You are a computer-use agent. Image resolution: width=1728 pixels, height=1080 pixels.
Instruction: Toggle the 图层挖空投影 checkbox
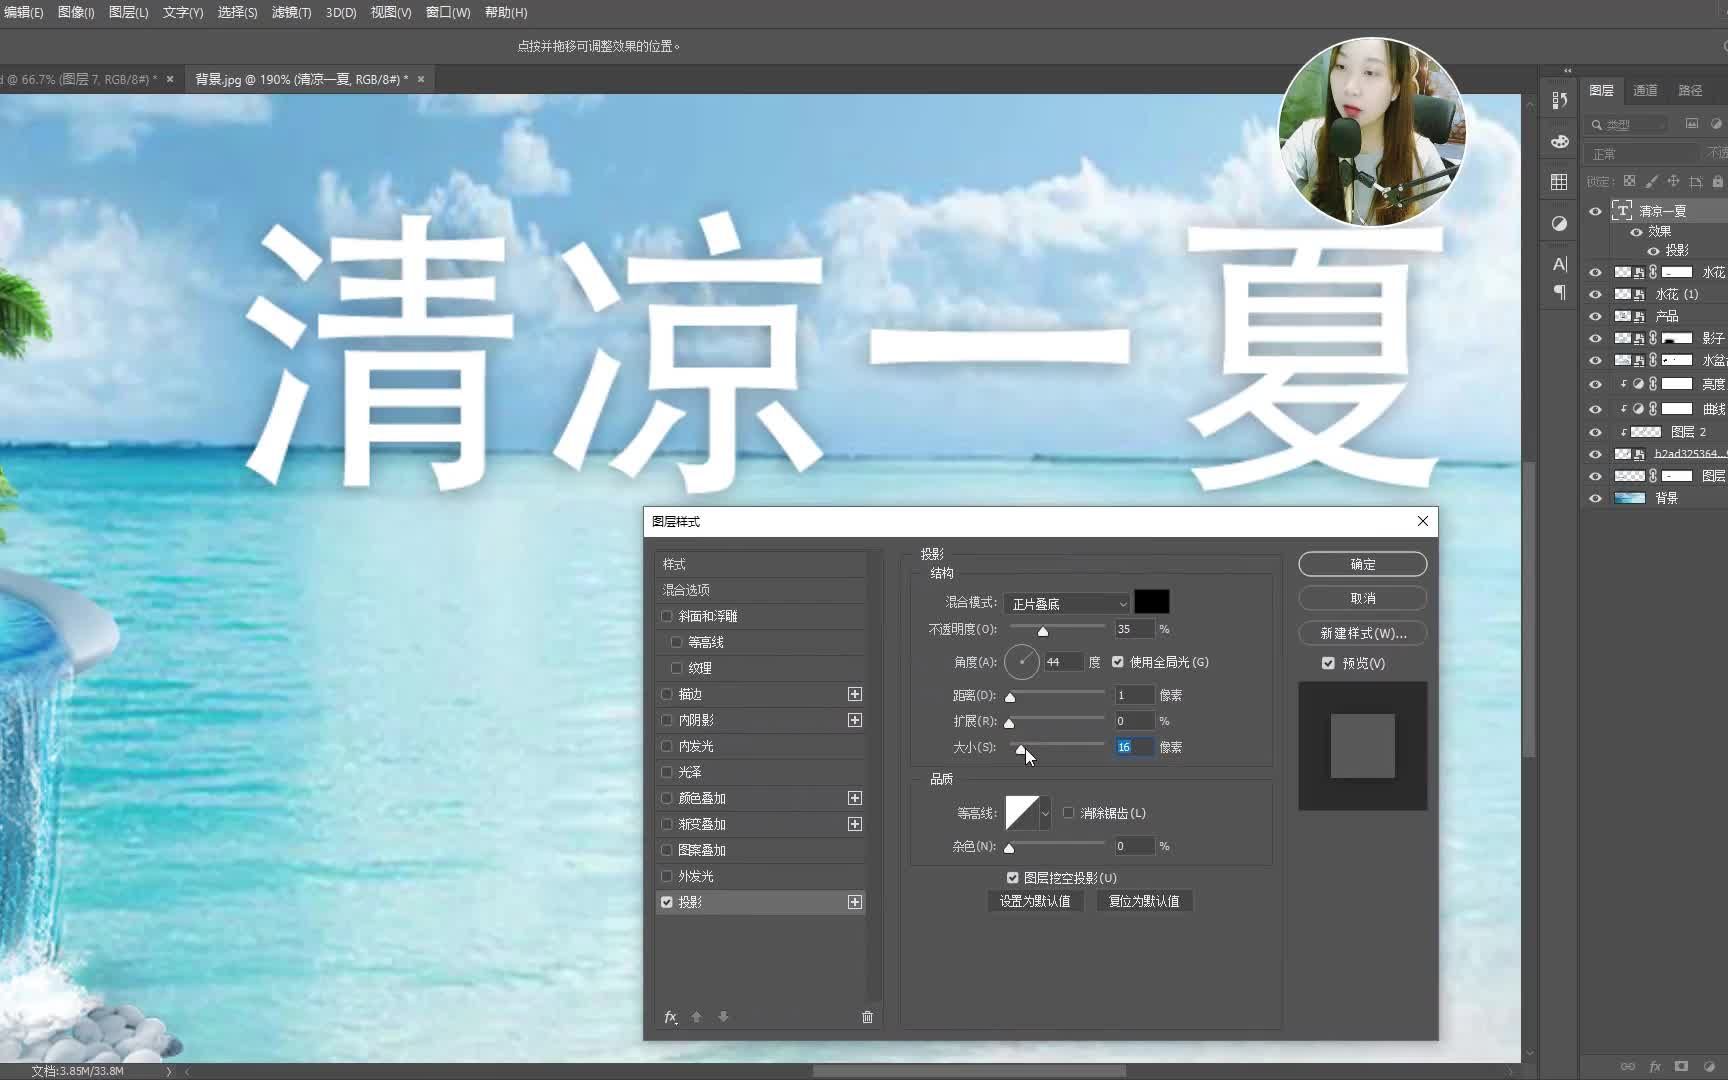(x=1012, y=878)
